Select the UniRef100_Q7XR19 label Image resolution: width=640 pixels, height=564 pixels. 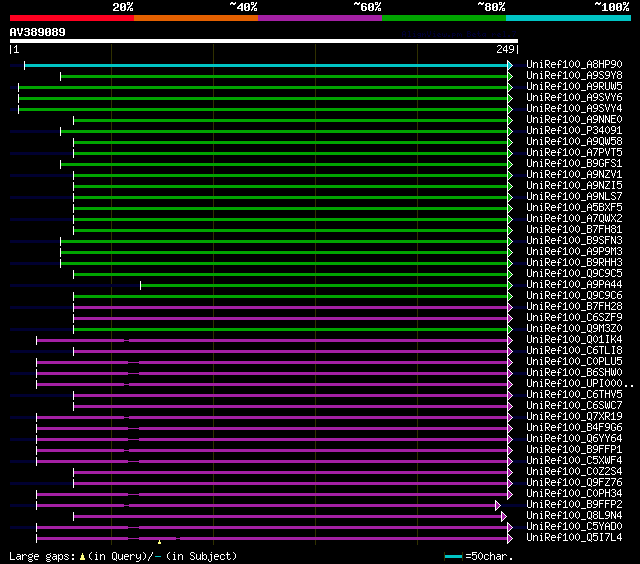pos(574,417)
